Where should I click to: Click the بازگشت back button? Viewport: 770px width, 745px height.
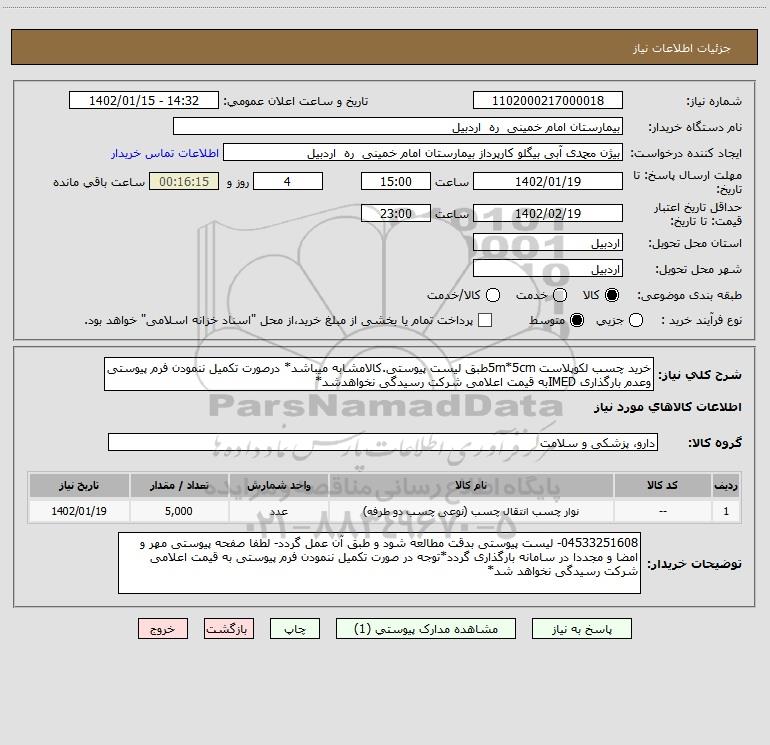click(x=229, y=629)
